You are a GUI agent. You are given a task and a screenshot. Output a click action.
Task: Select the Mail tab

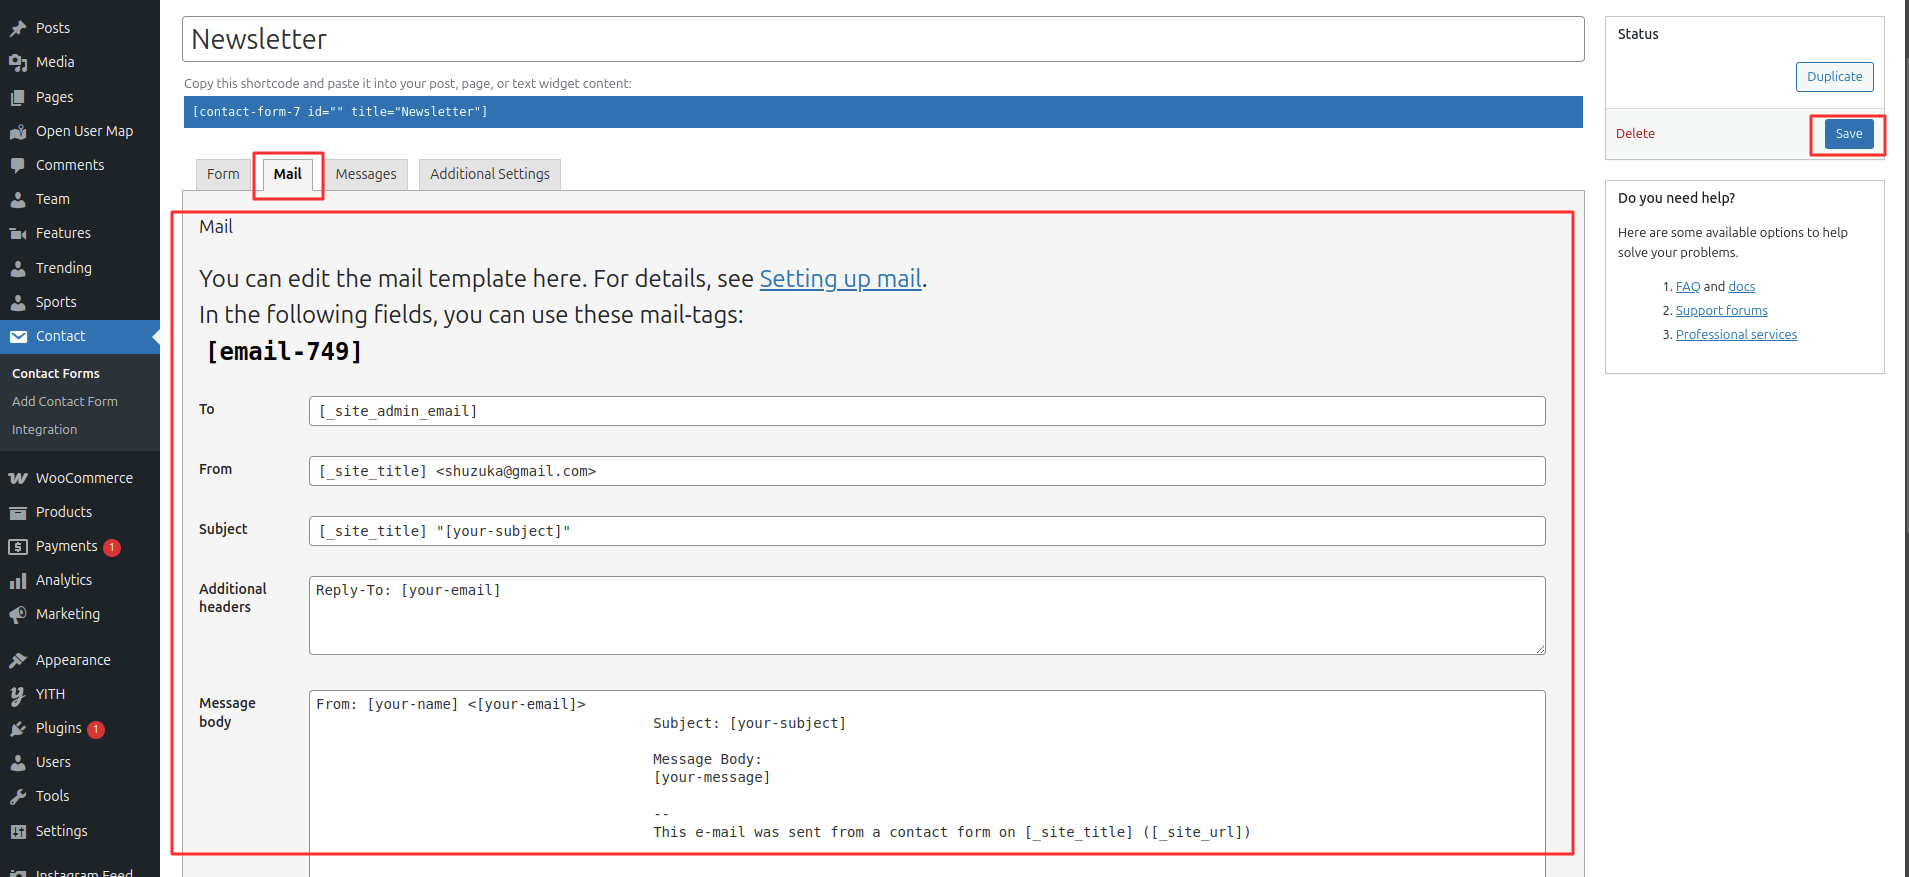[x=288, y=174]
